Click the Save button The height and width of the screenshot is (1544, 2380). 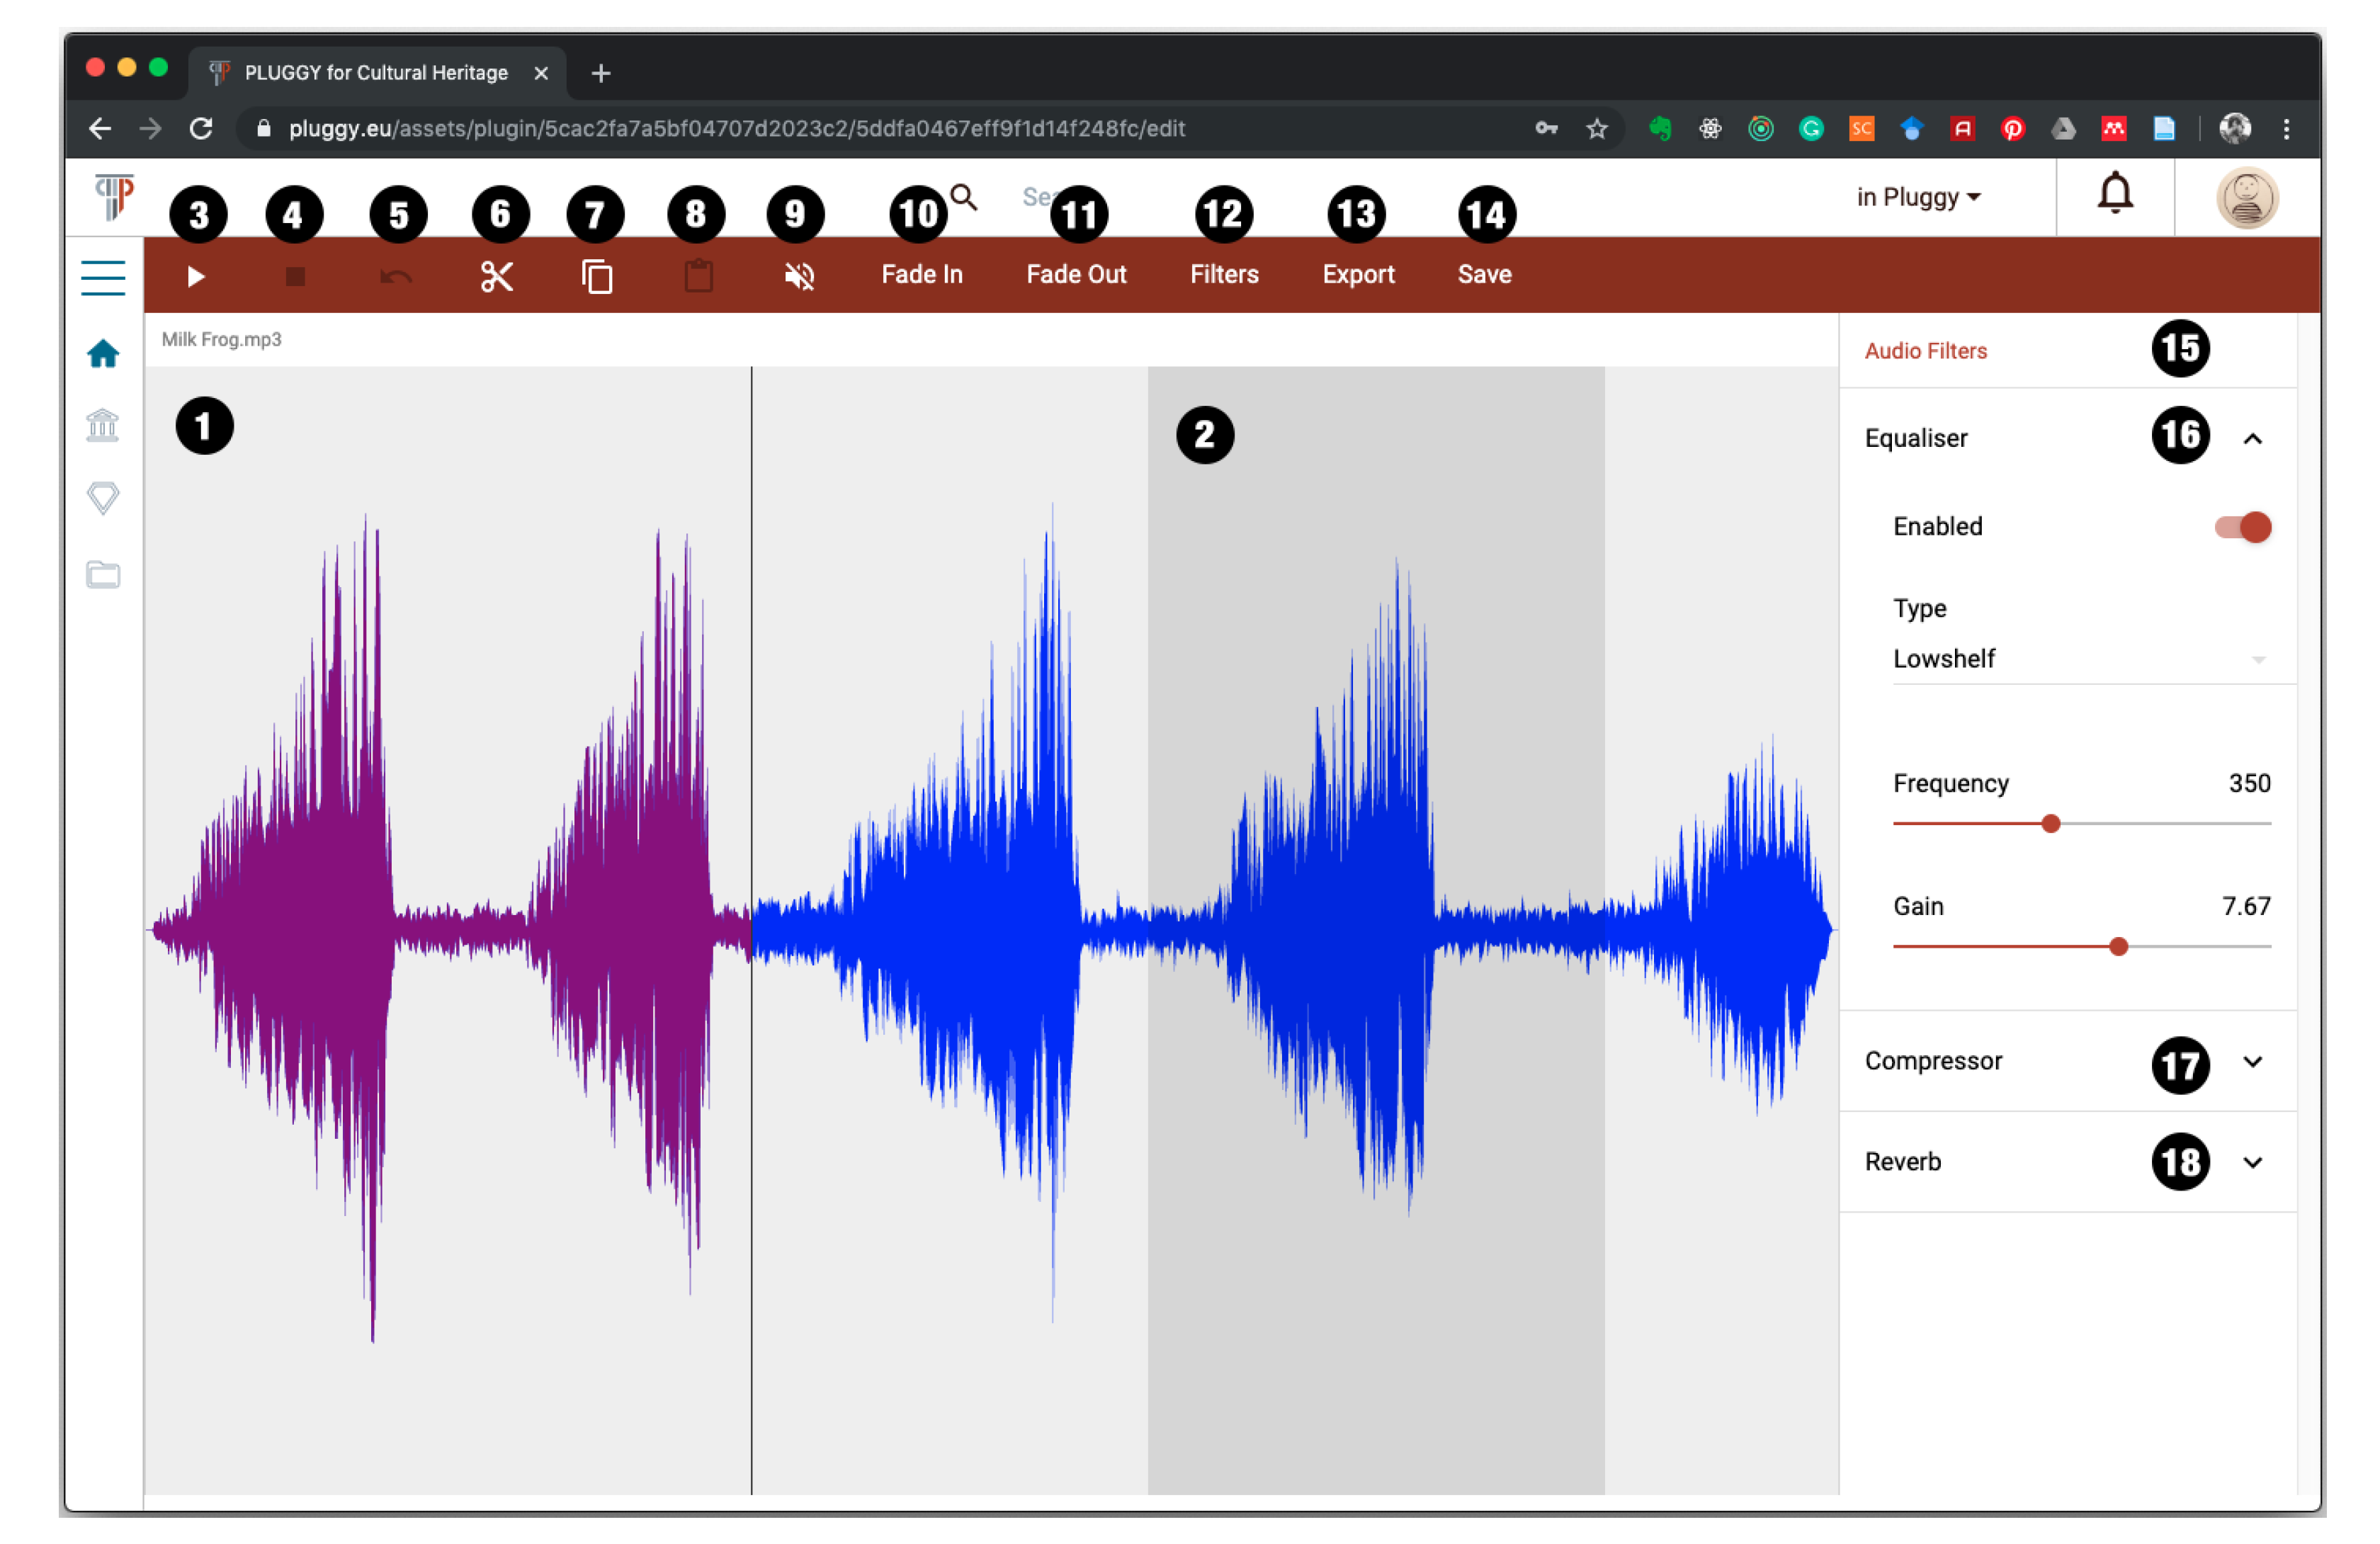pyautogui.click(x=1484, y=275)
